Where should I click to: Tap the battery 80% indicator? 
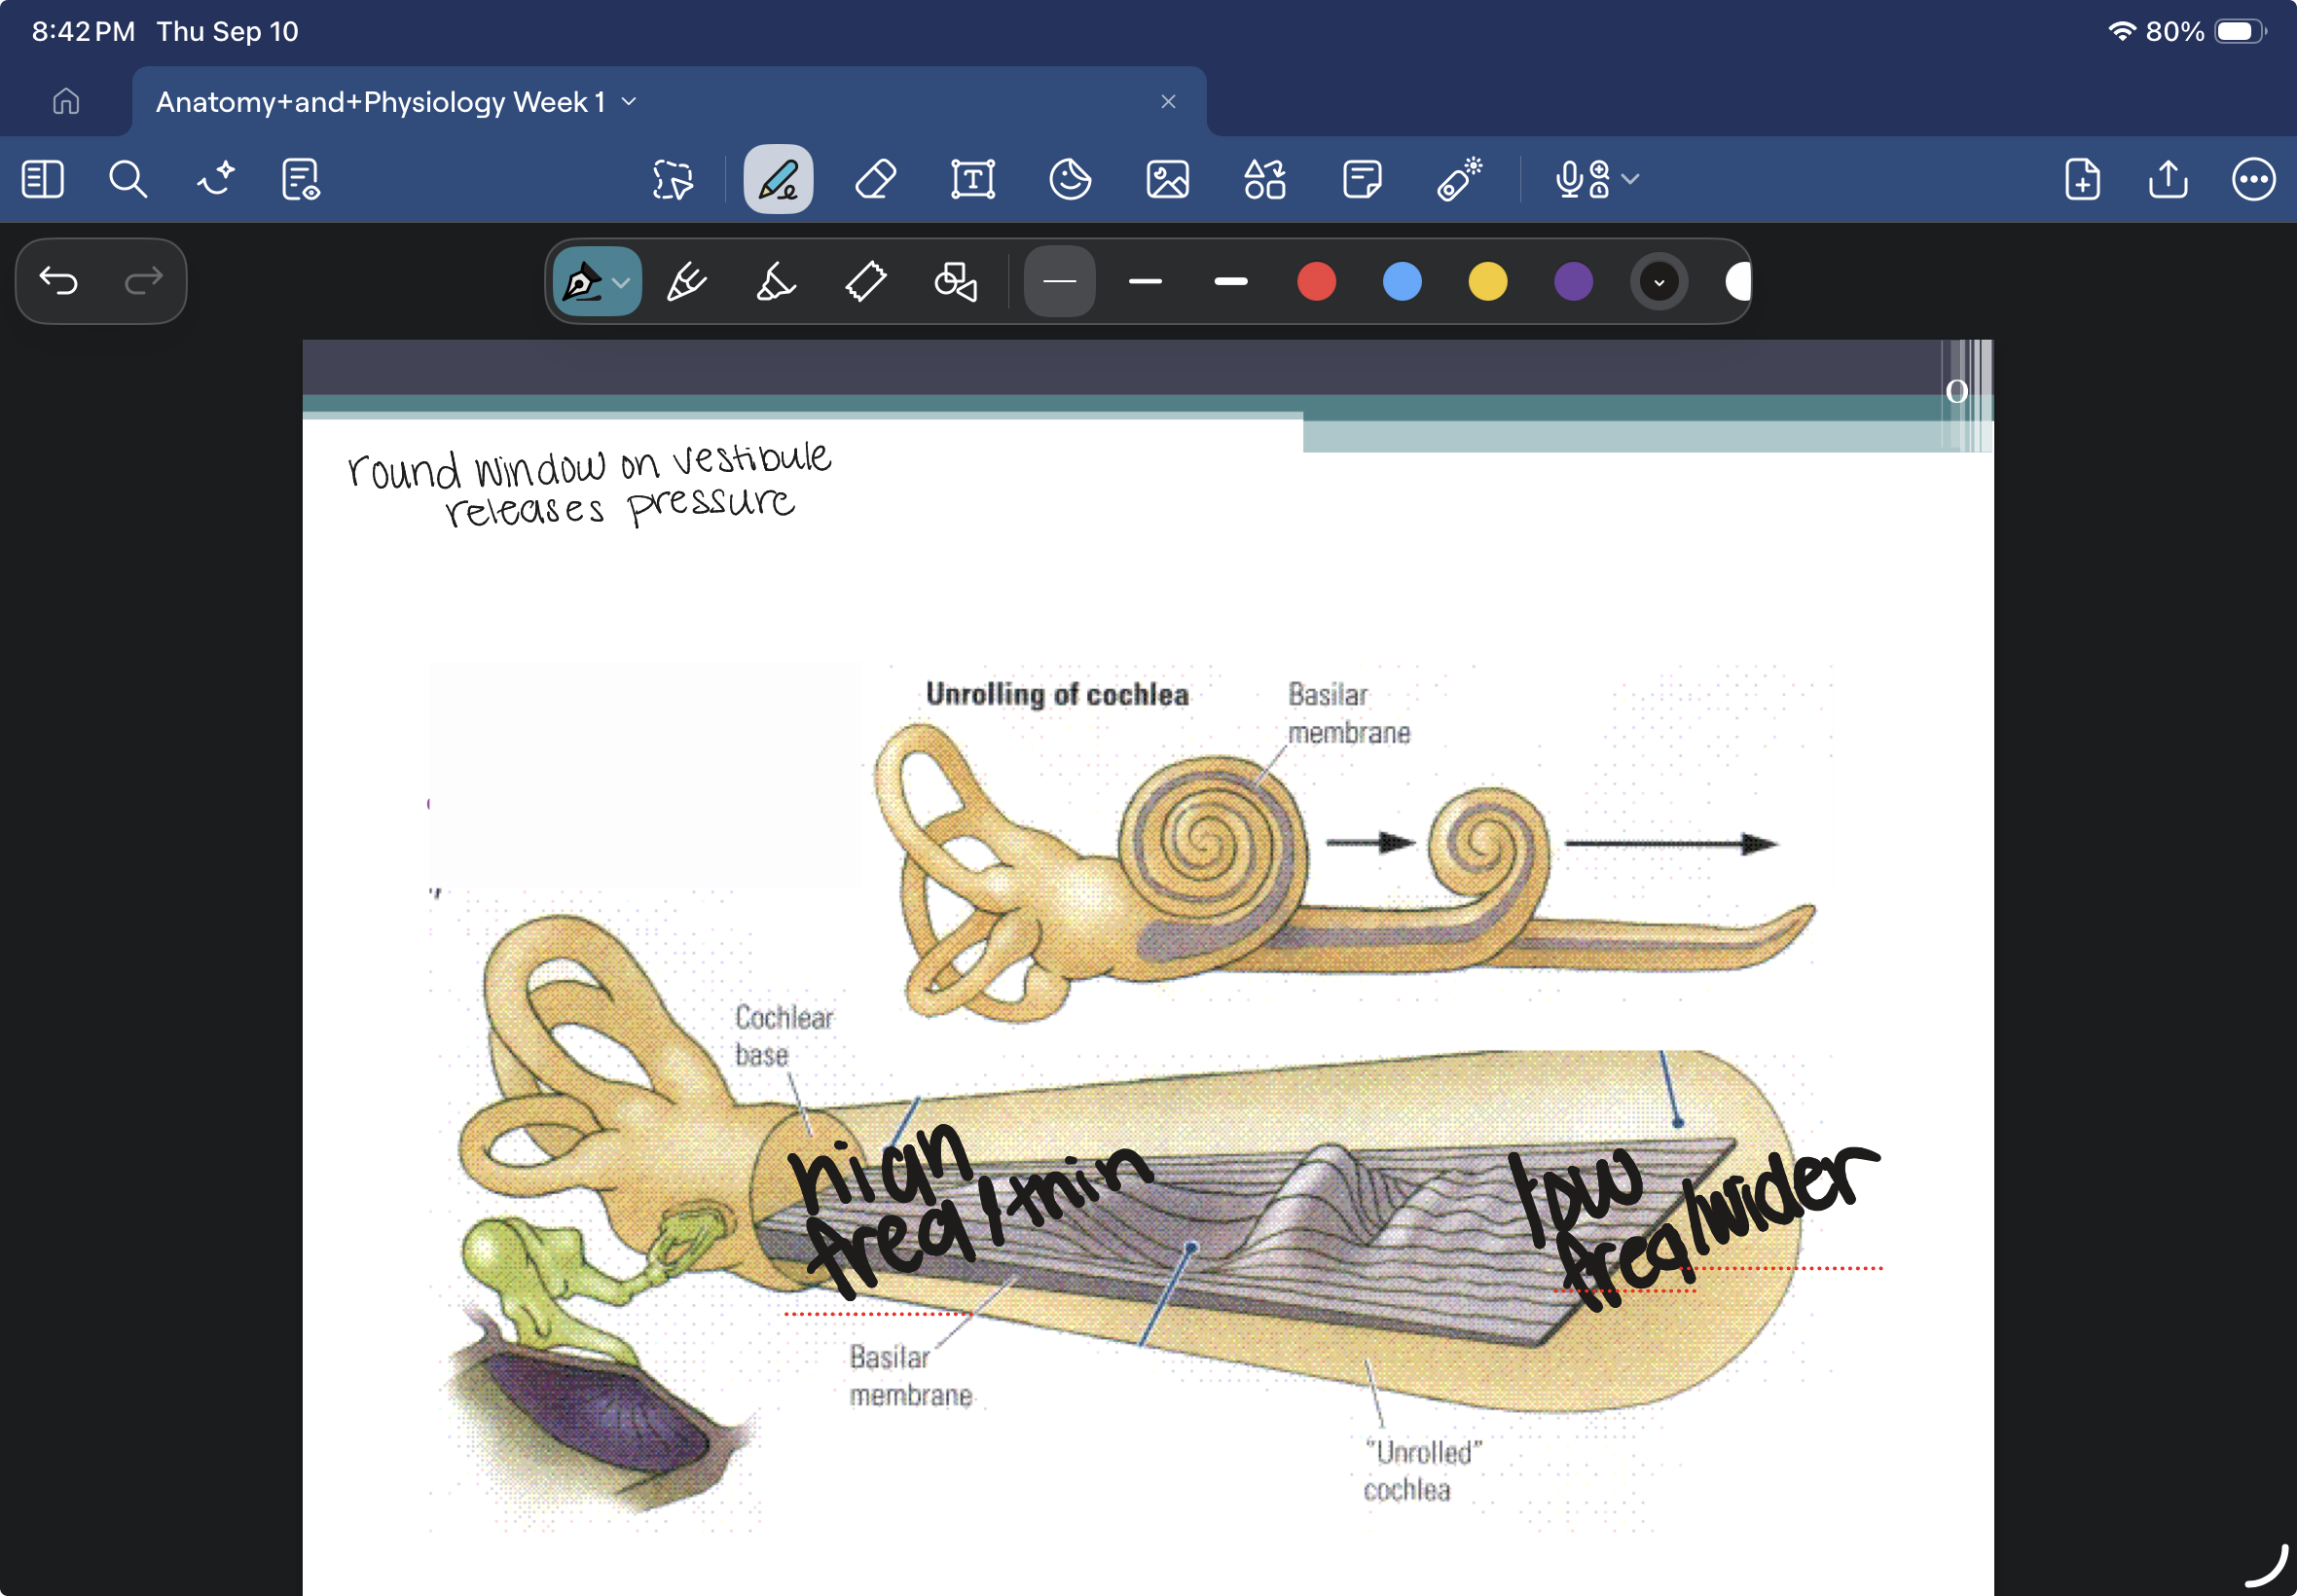click(2206, 31)
